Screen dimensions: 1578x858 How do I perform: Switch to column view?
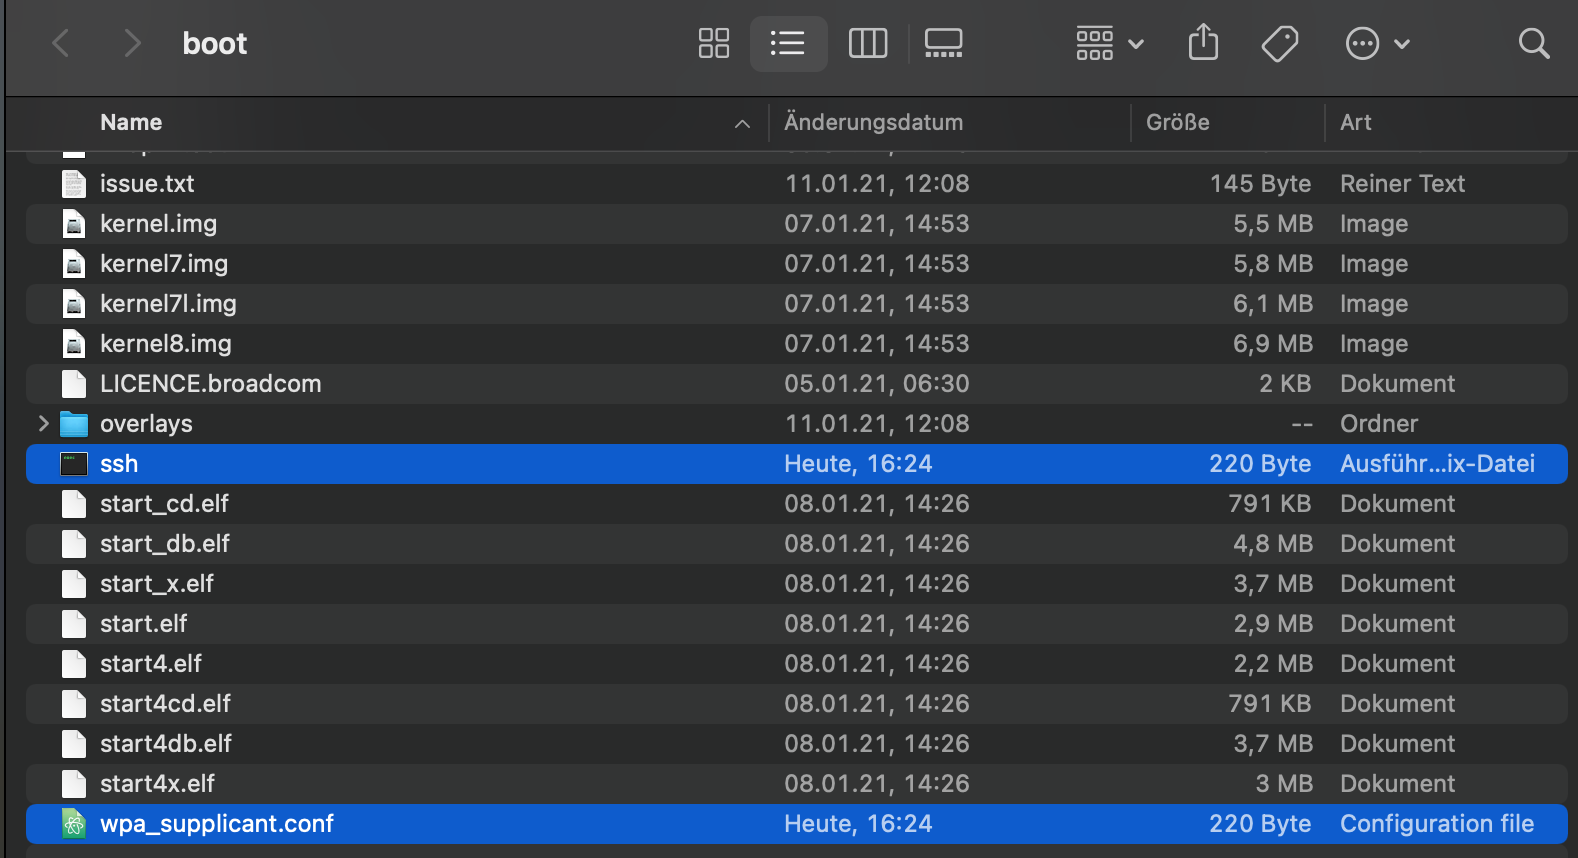[867, 44]
